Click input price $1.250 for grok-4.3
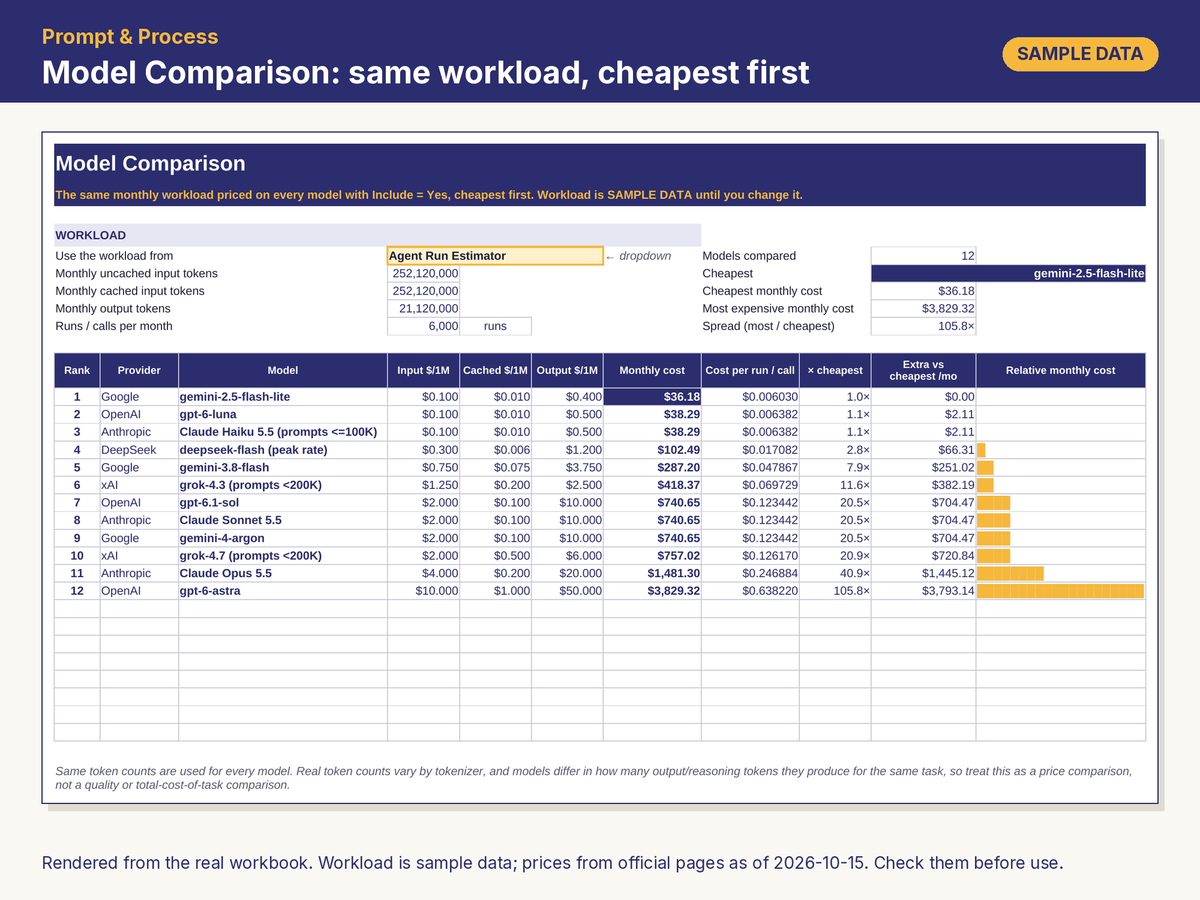This screenshot has height=900, width=1200. click(x=423, y=485)
